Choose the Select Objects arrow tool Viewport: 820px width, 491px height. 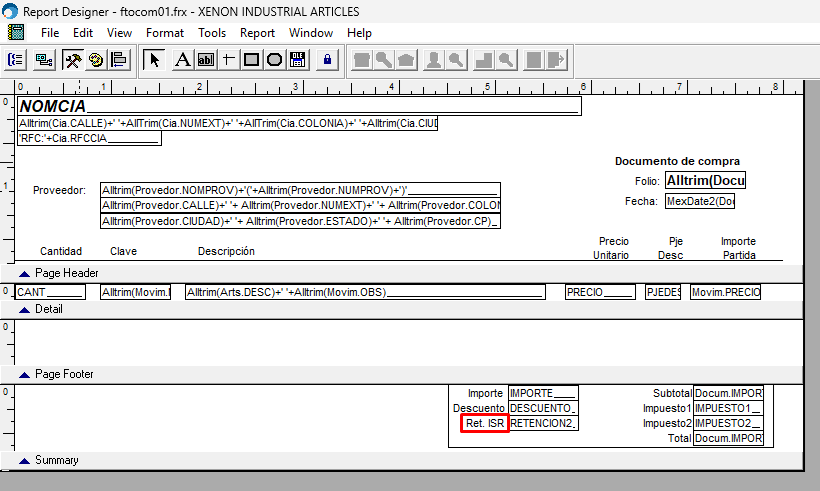click(154, 60)
